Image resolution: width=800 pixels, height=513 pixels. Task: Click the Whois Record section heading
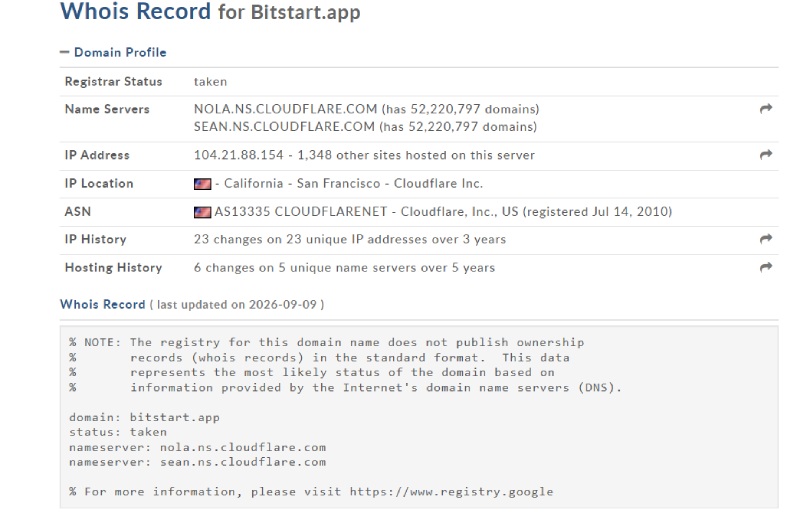103,304
